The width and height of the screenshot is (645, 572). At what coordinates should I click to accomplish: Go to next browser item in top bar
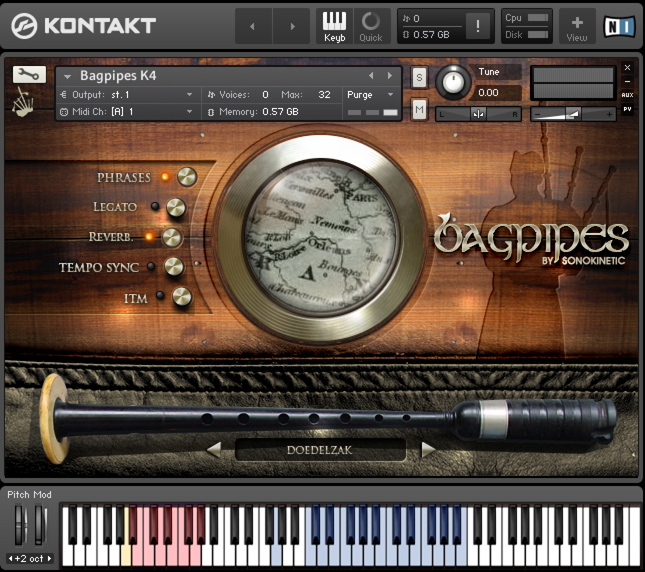(292, 26)
